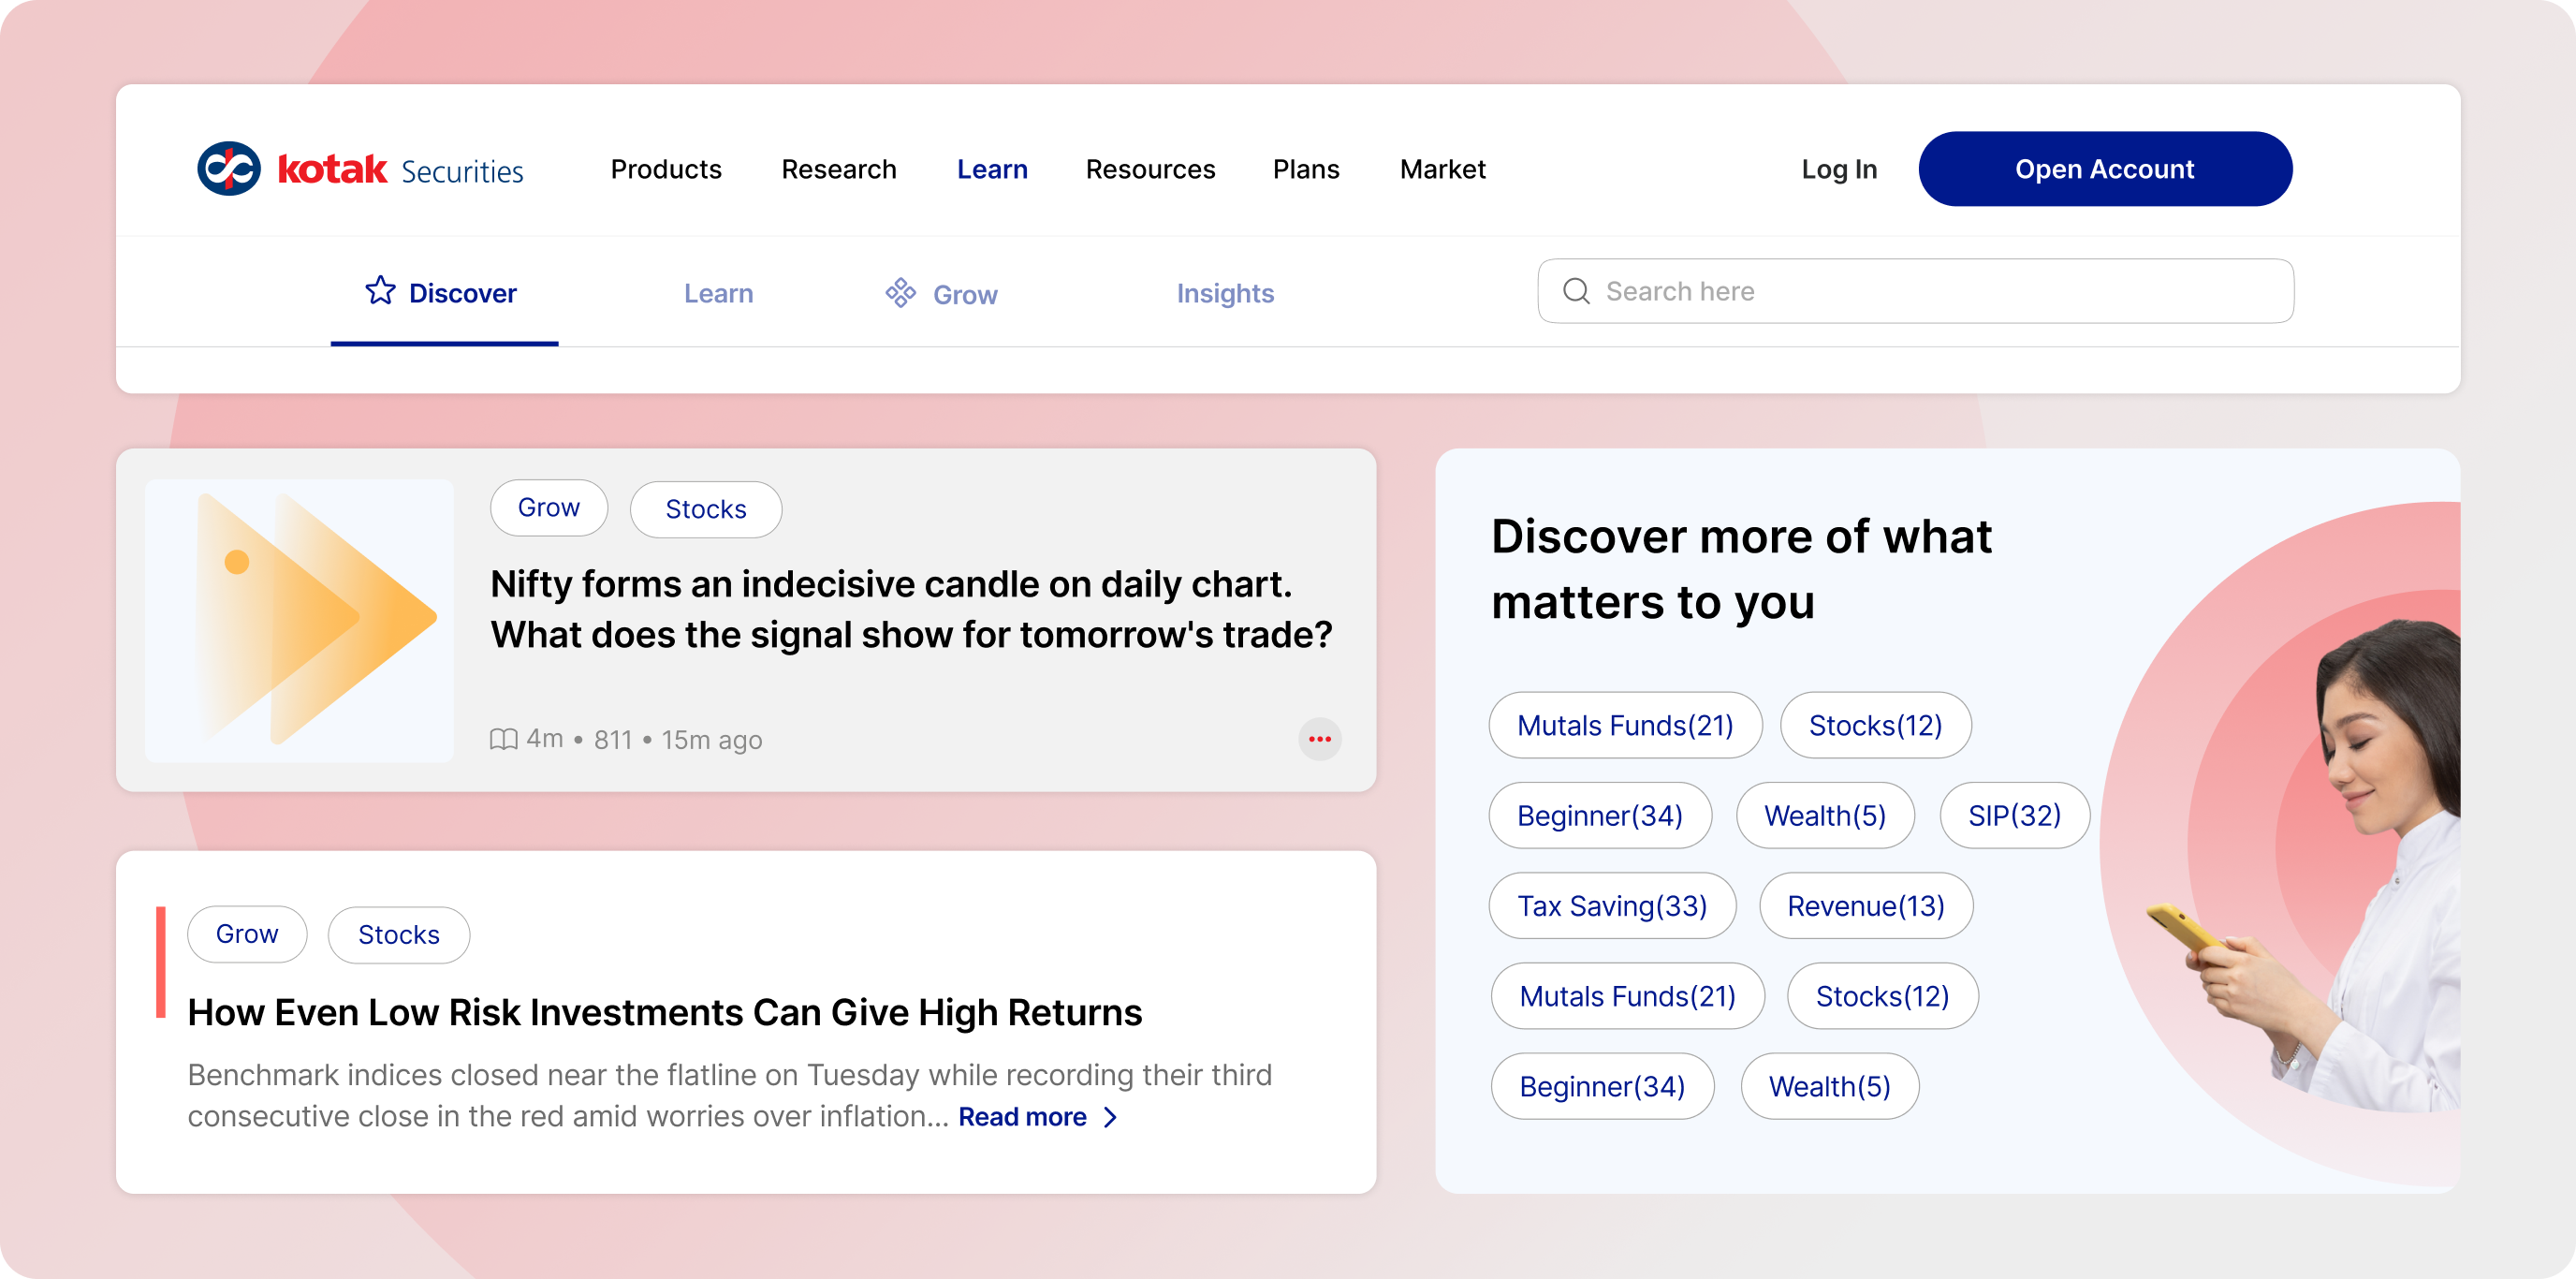The image size is (2576, 1279).
Task: Open the Plans menu
Action: [x=1306, y=169]
